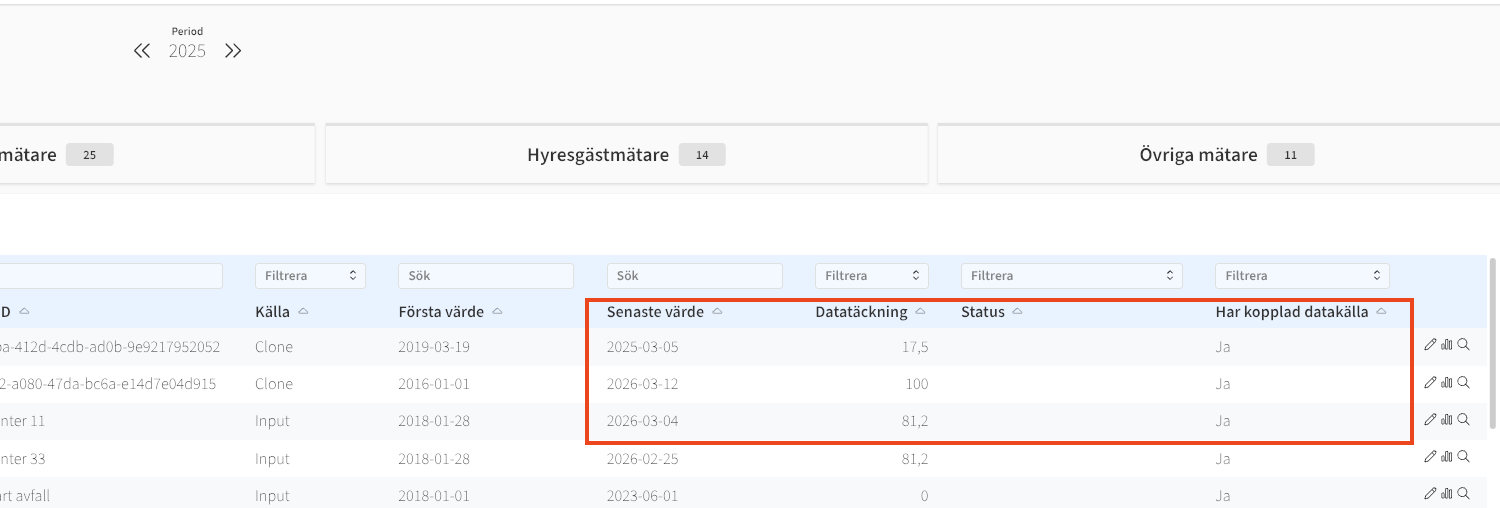Screen dimensions: 1500x508
Task: Click the Har kopplad datakälla header label
Action: coord(1292,312)
